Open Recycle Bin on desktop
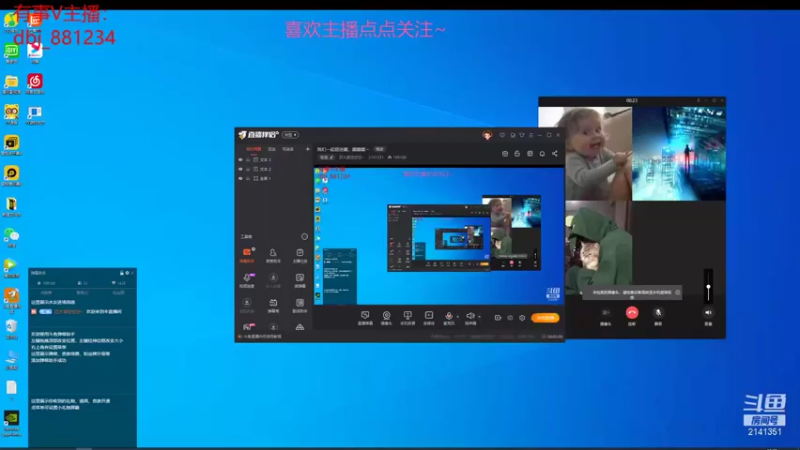The image size is (800, 450). [x=11, y=329]
